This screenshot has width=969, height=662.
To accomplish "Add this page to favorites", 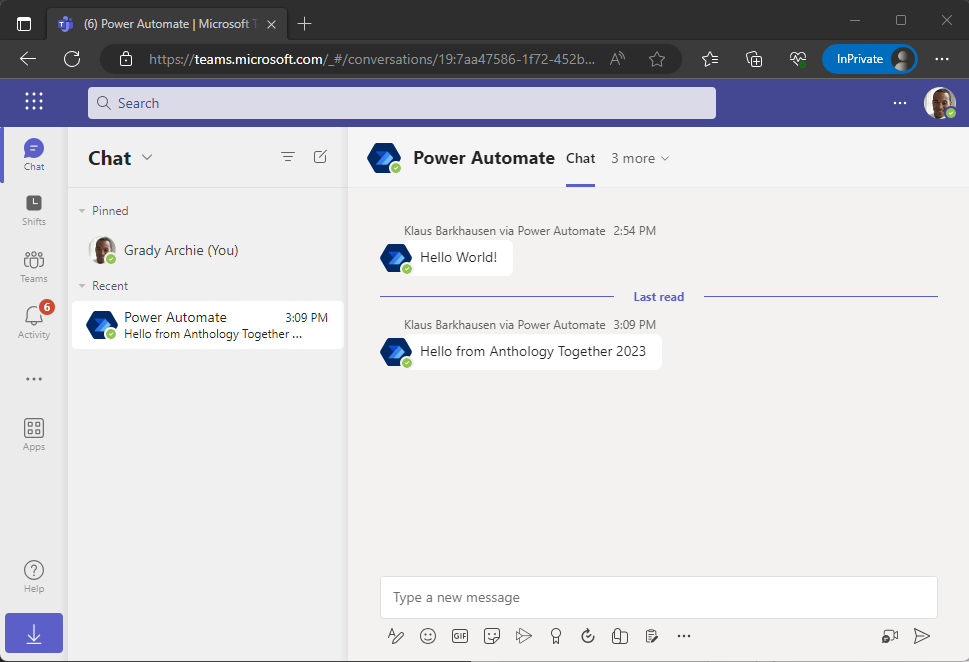I will [657, 59].
